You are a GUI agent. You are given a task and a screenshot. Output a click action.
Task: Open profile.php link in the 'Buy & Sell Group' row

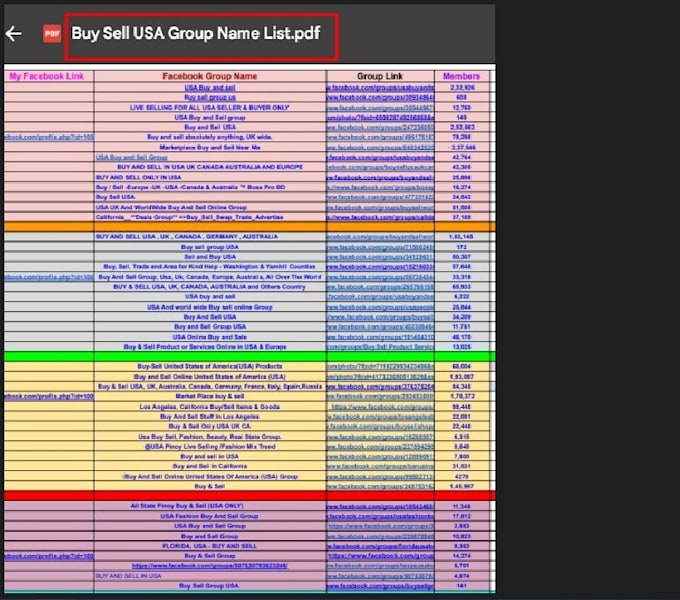coord(49,556)
